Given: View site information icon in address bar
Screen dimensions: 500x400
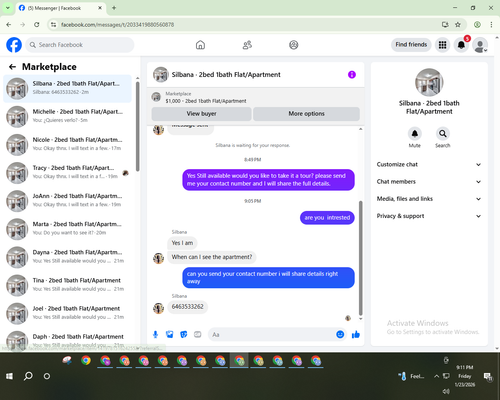Looking at the screenshot, I should click(x=53, y=25).
